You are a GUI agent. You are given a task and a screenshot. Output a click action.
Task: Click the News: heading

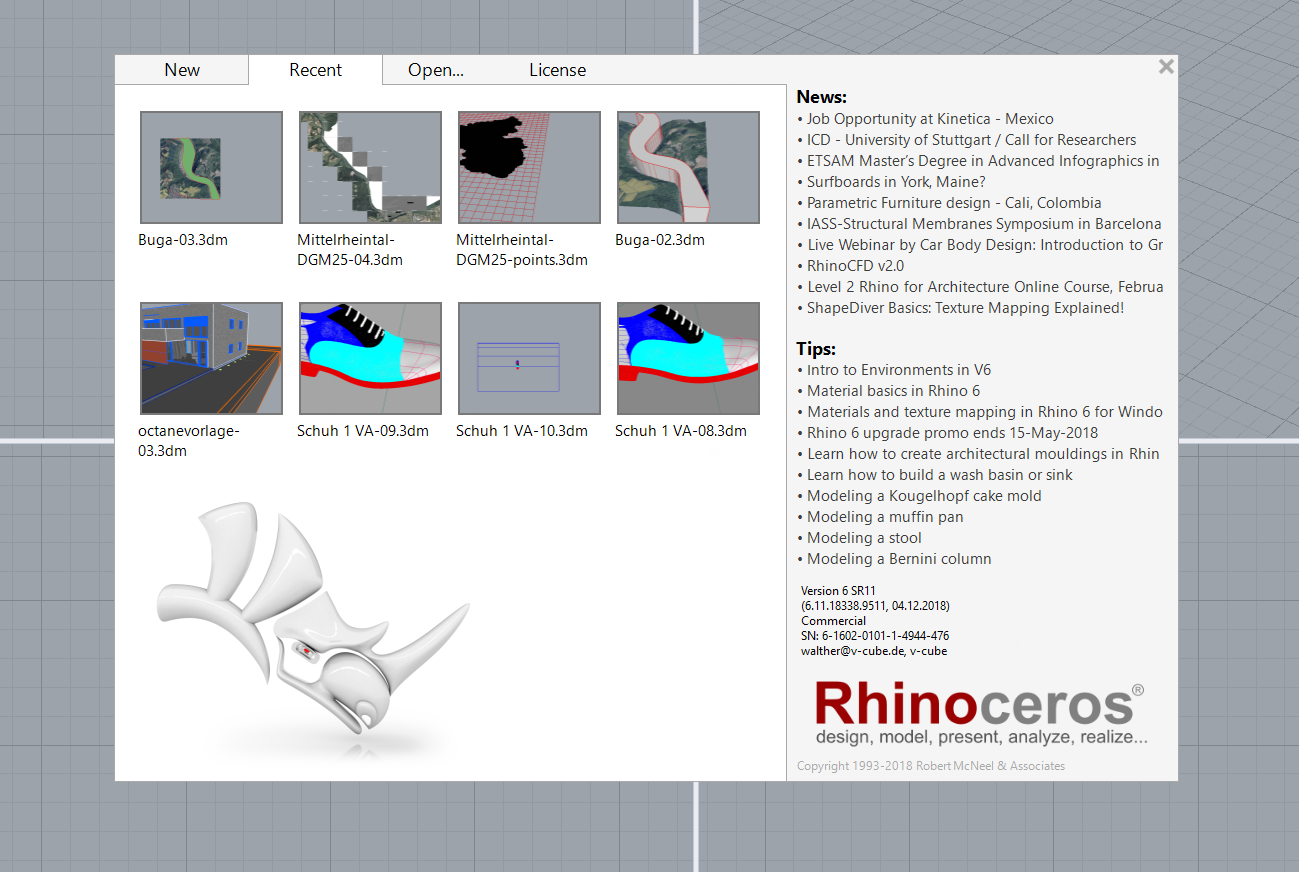click(x=822, y=97)
